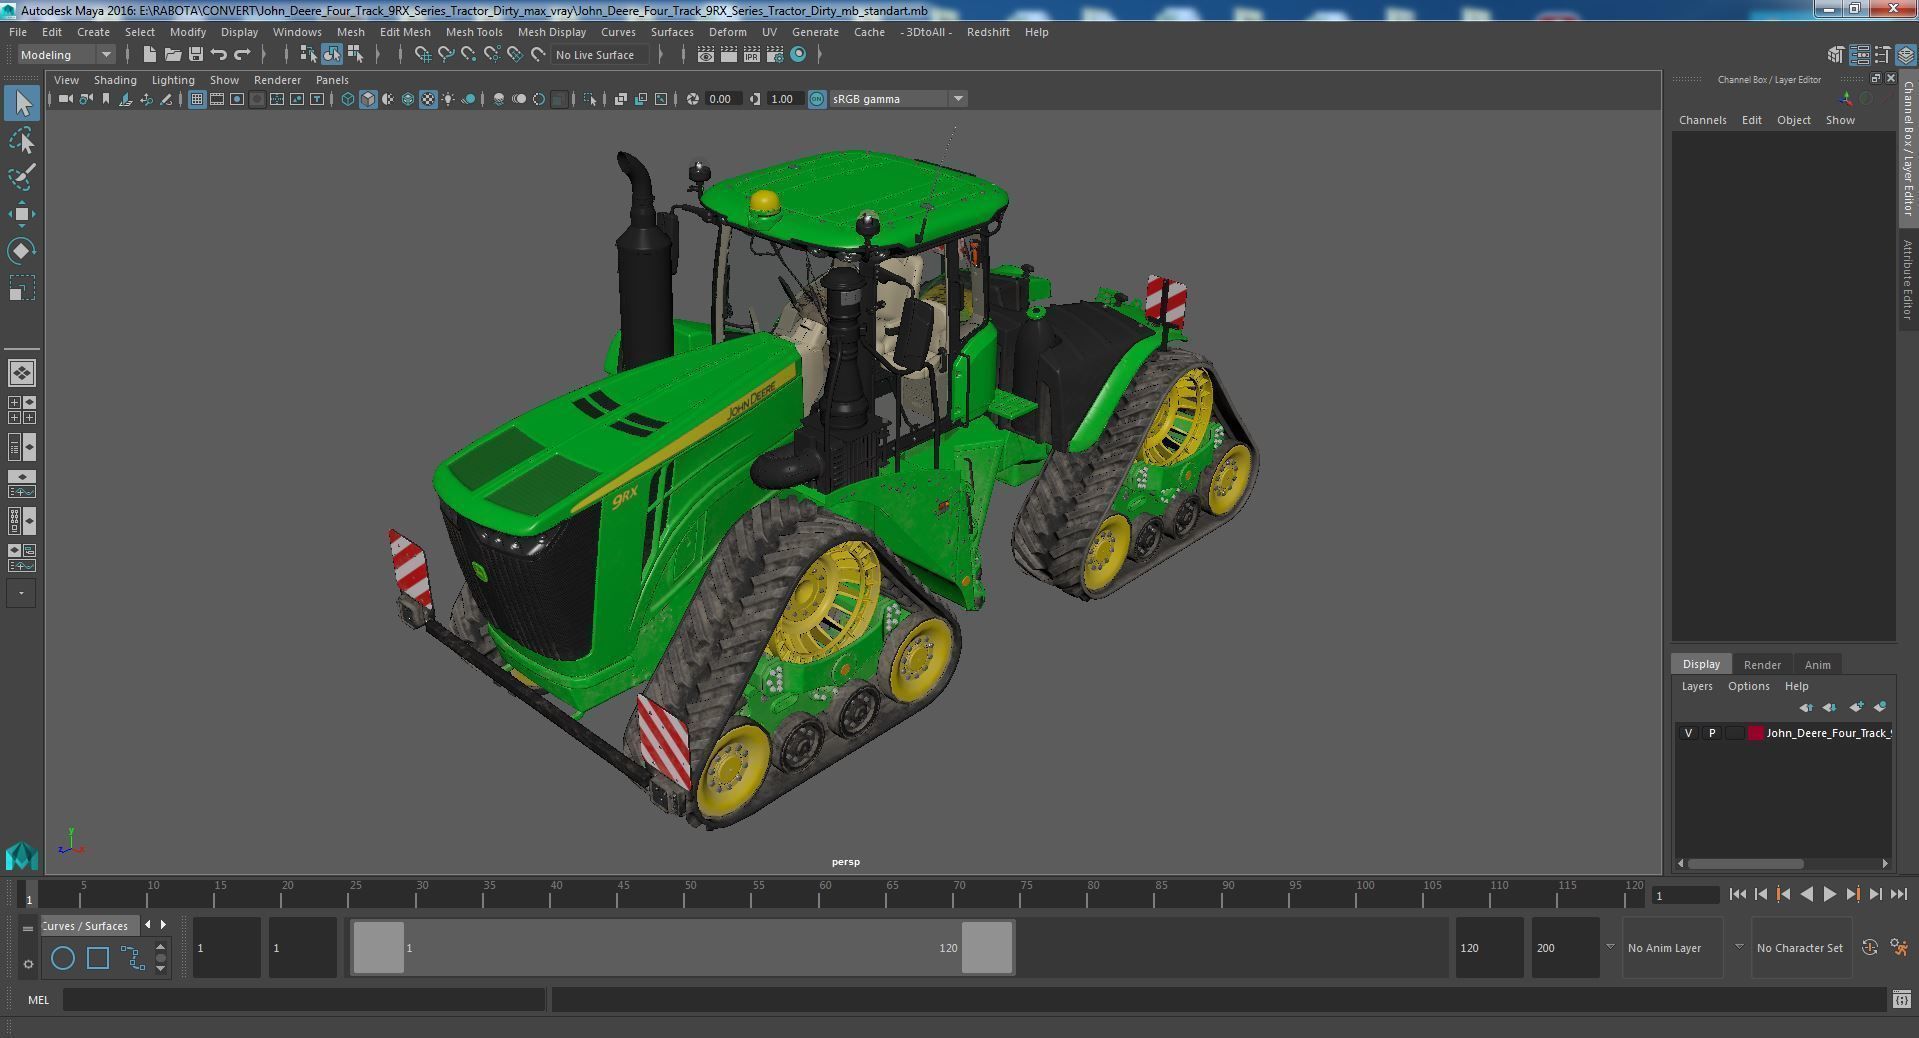The width and height of the screenshot is (1919, 1038).
Task: Switch to the Render layer tab
Action: tap(1762, 664)
